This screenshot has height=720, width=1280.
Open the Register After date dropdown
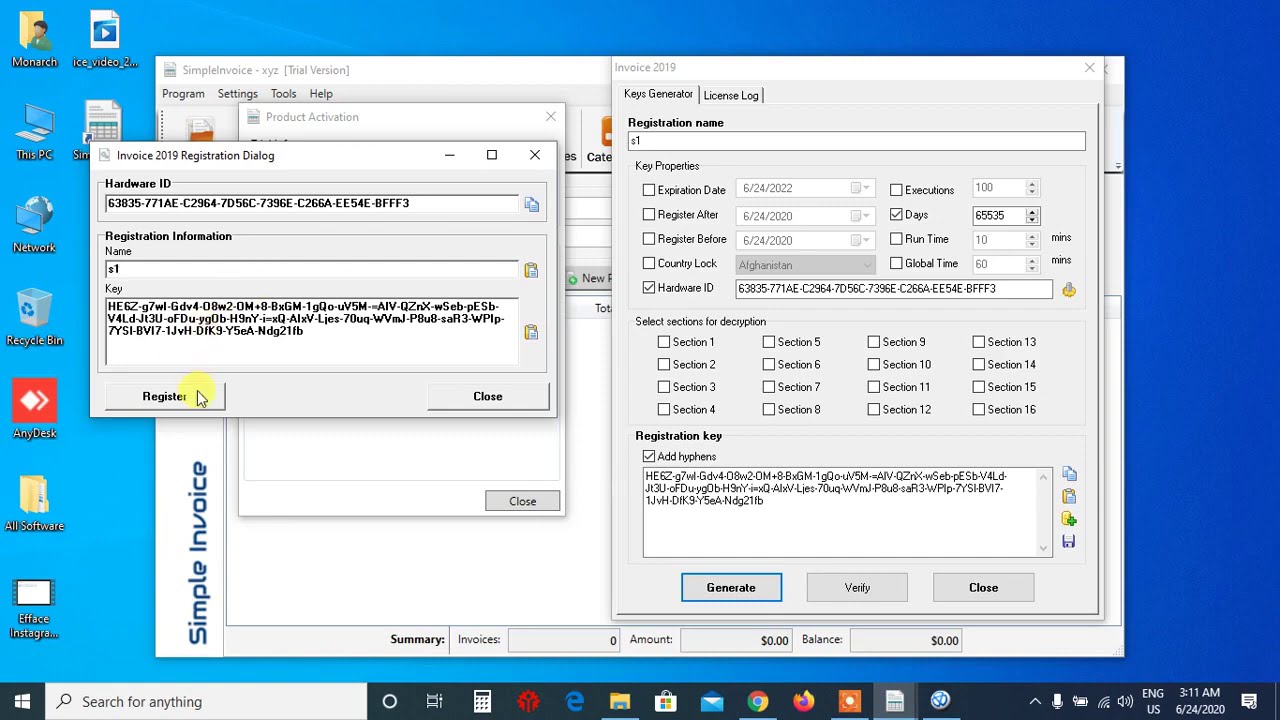click(861, 216)
